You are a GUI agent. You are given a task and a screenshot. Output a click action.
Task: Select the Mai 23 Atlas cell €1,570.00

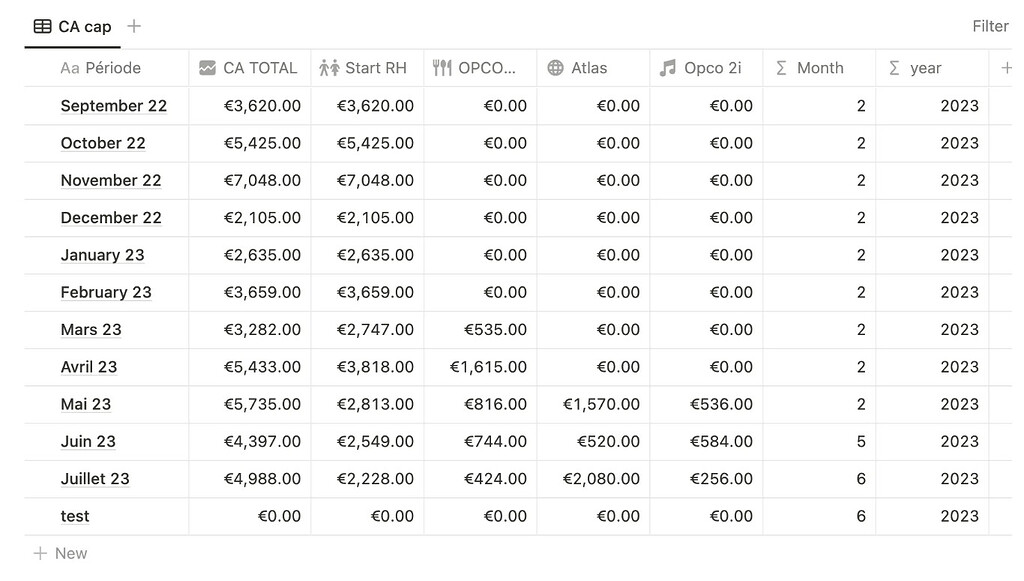coord(601,404)
